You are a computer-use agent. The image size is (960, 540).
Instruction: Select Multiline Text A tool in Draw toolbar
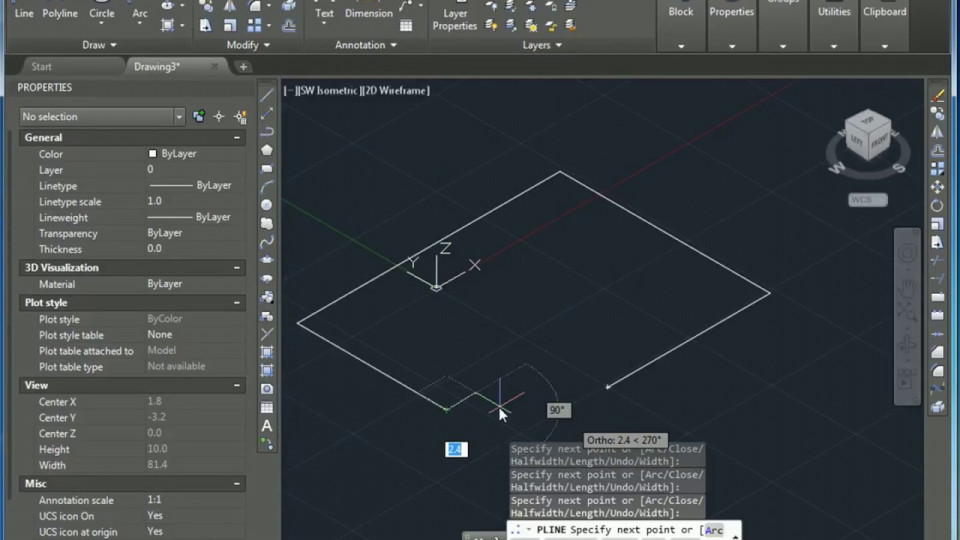(x=266, y=426)
